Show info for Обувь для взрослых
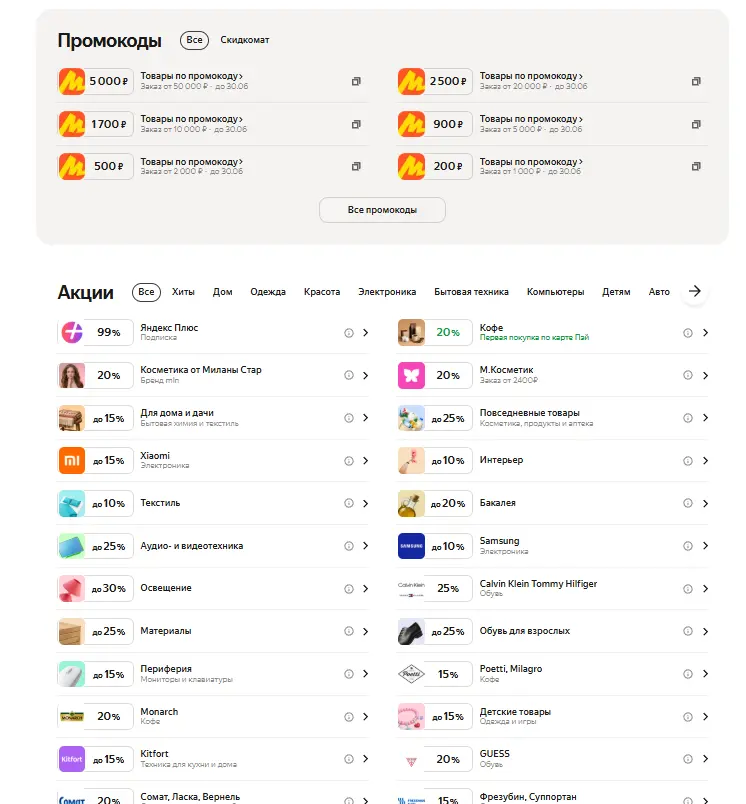The image size is (746, 804). [688, 631]
